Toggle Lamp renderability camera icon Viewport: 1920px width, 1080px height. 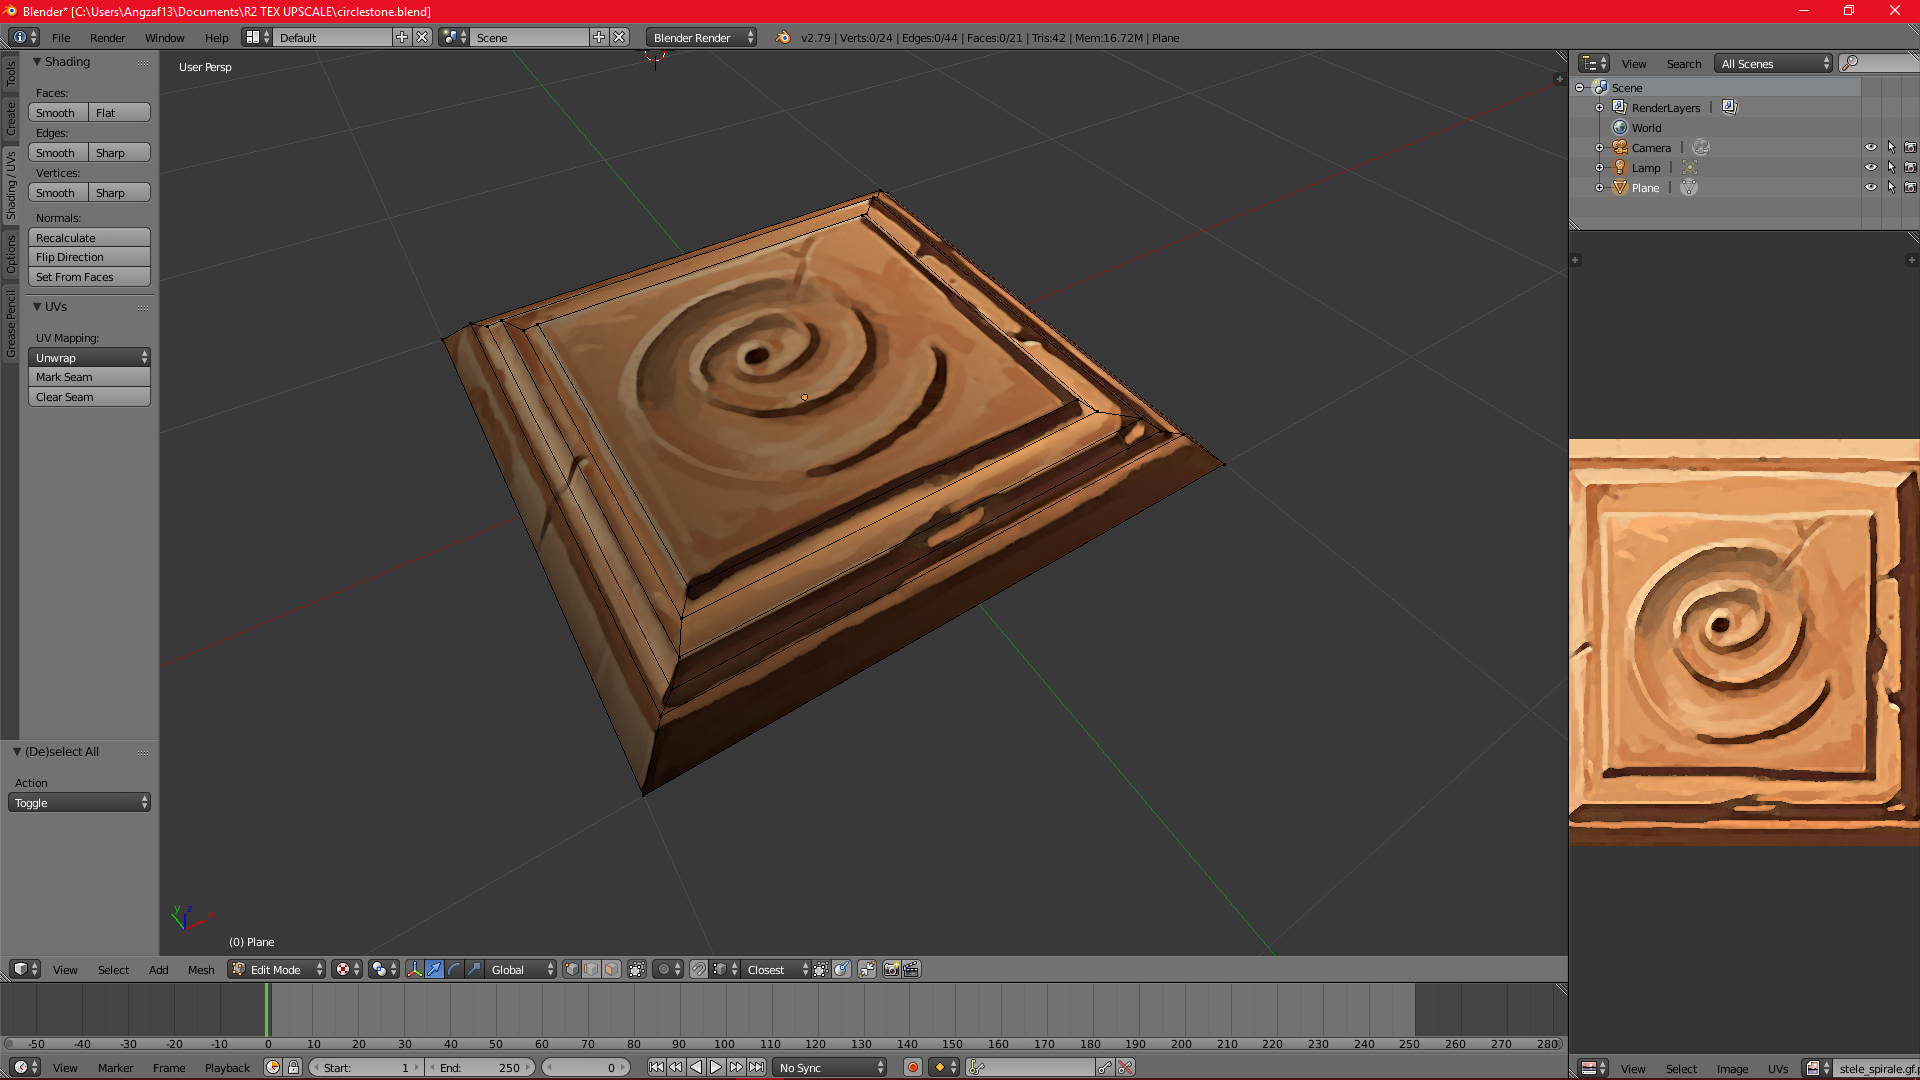pyautogui.click(x=1910, y=167)
